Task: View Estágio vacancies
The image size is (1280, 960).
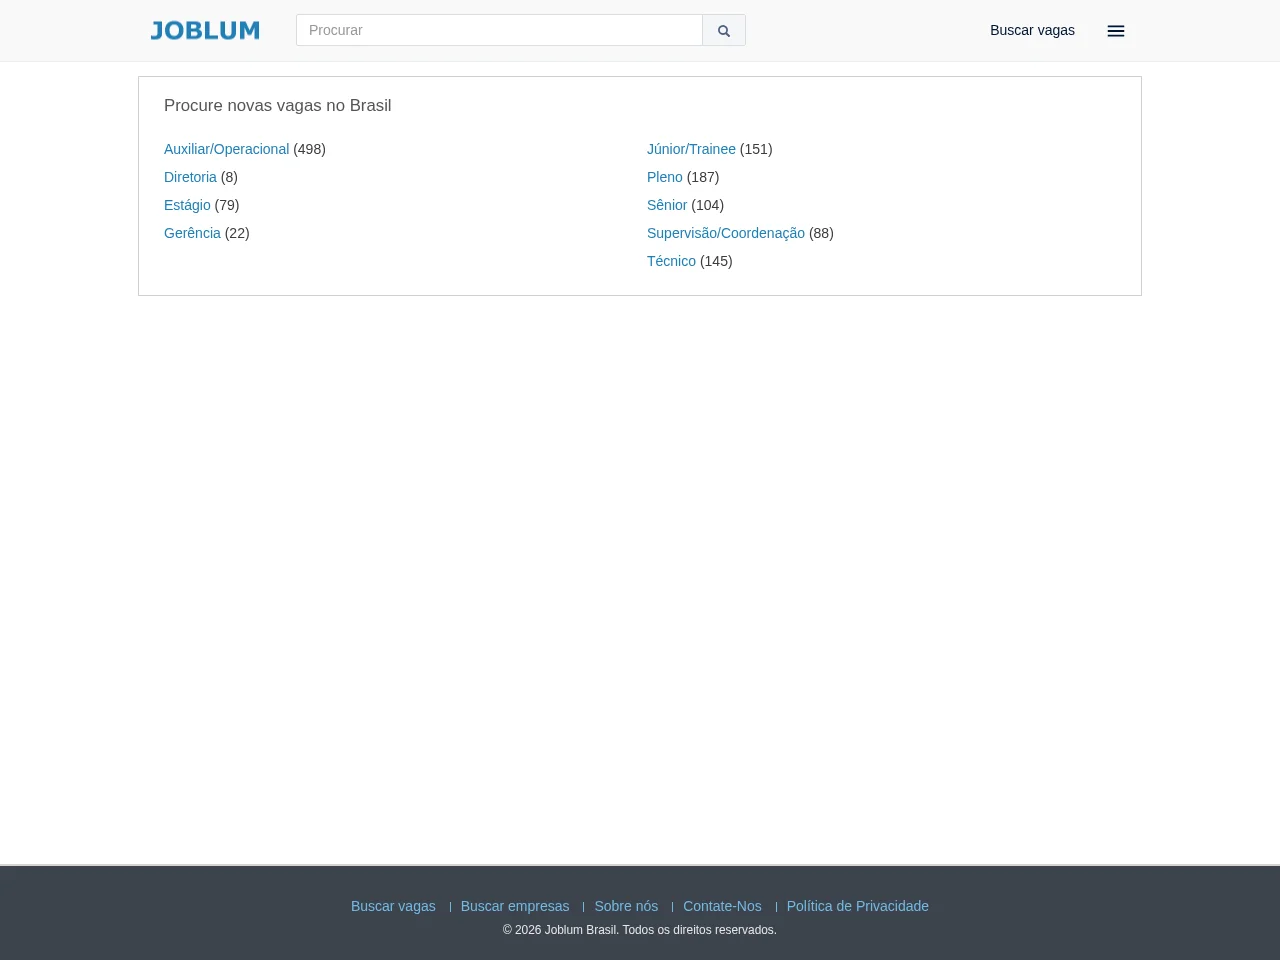Action: tap(187, 205)
